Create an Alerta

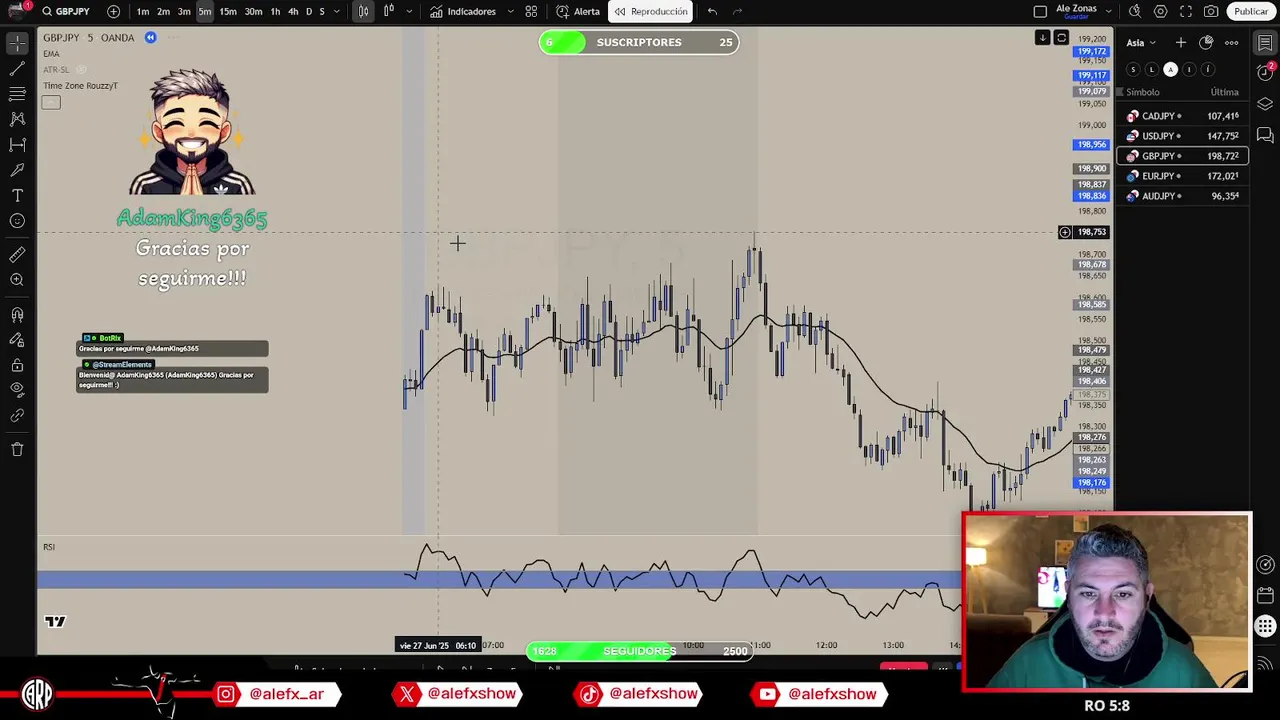point(578,12)
